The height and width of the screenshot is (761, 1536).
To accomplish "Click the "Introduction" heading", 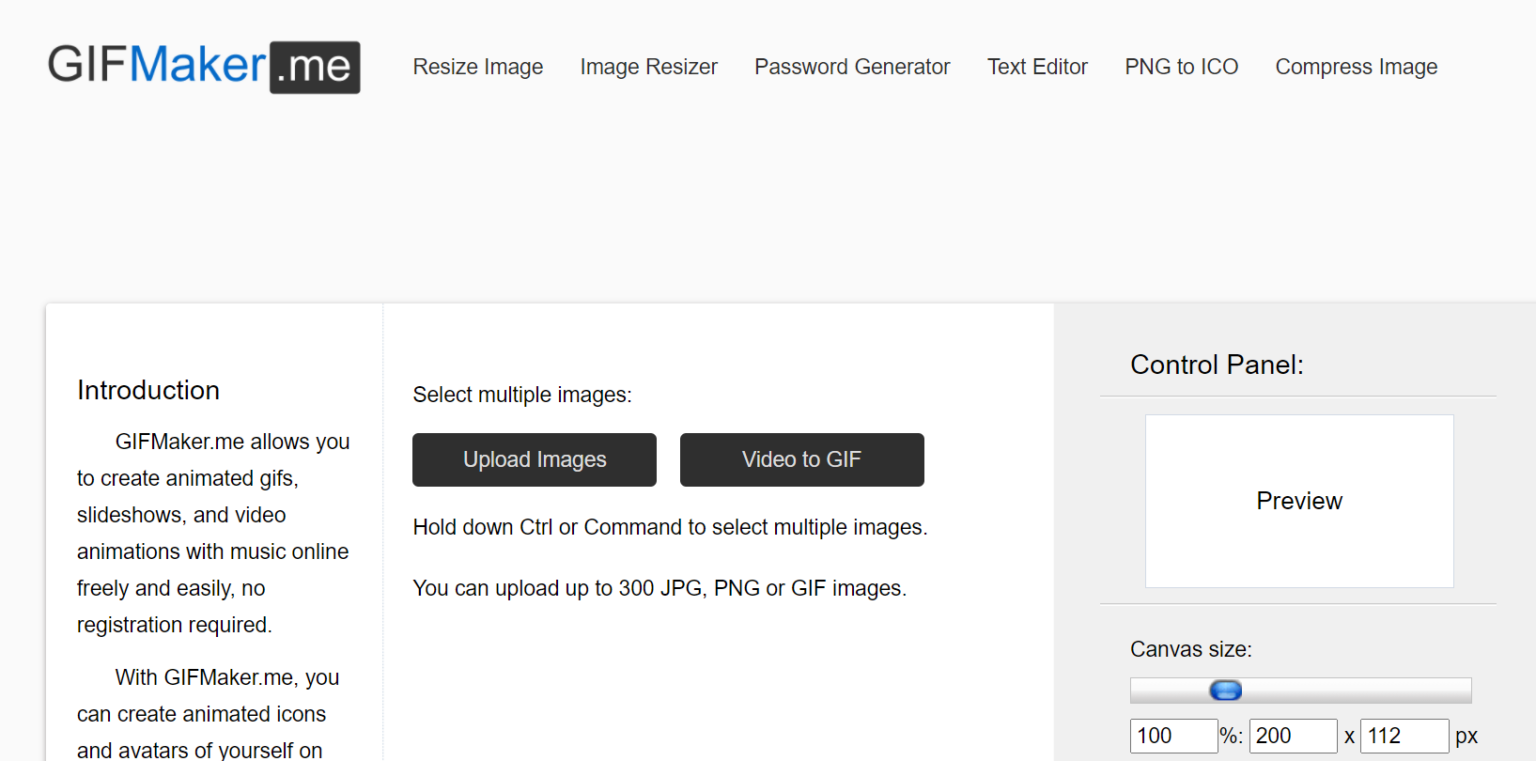I will pos(148,390).
